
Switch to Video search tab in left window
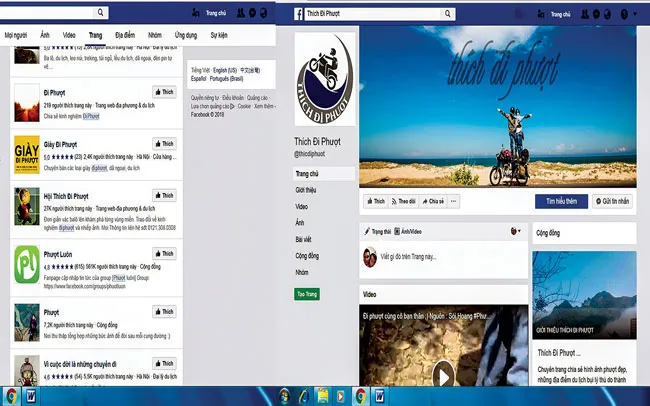[x=69, y=35]
